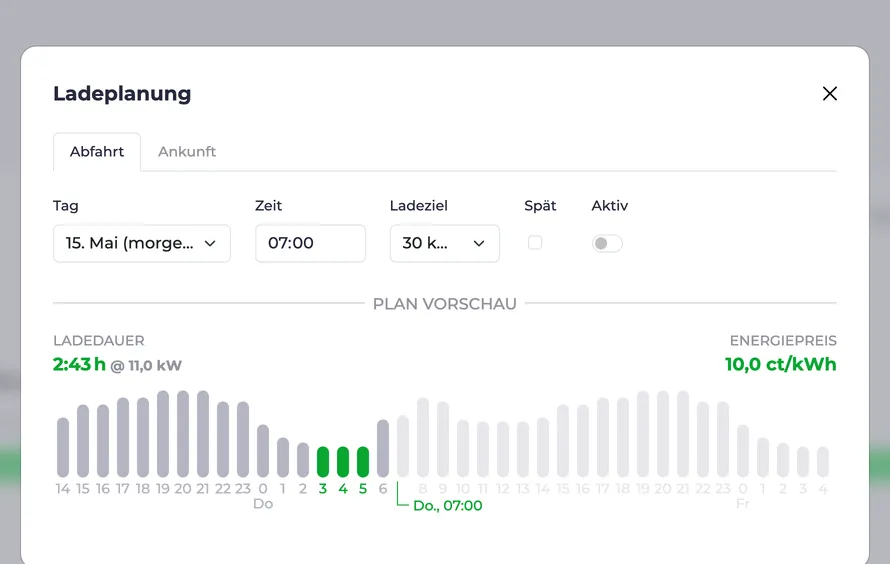Click the Do., 07:00 departure marker label

[x=448, y=506]
